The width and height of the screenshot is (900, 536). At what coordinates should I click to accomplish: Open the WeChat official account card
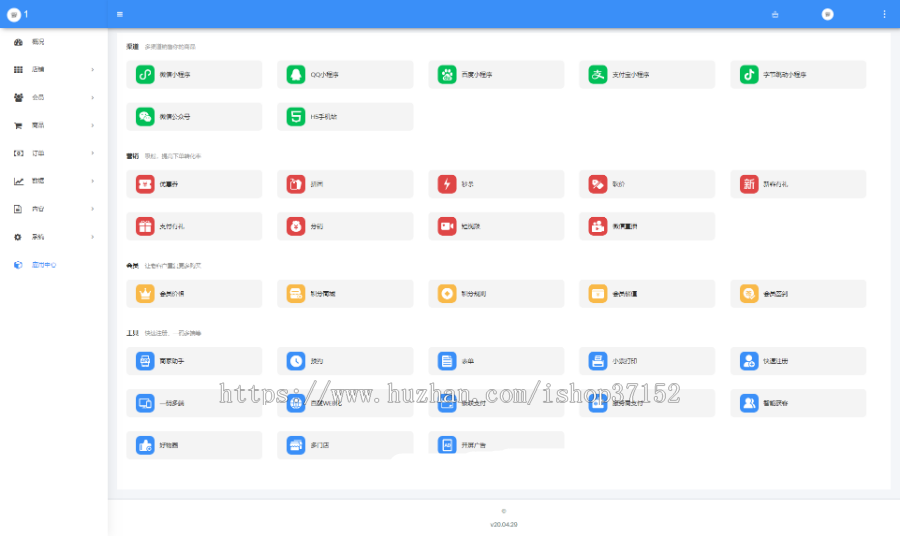click(194, 116)
